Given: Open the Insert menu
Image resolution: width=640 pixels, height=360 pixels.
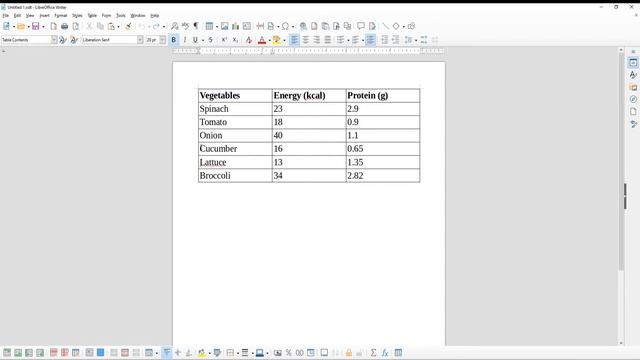Looking at the screenshot, I should click(44, 16).
